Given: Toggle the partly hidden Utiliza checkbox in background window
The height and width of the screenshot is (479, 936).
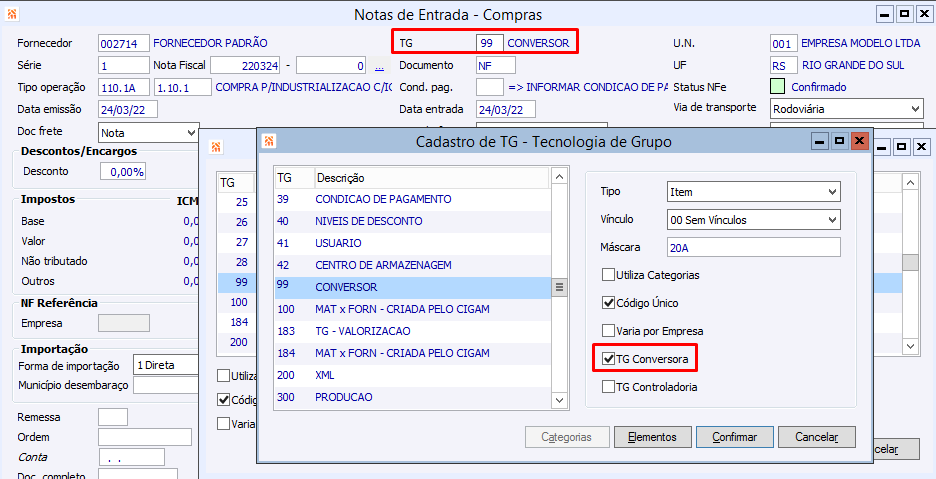Looking at the screenshot, I should (x=223, y=376).
